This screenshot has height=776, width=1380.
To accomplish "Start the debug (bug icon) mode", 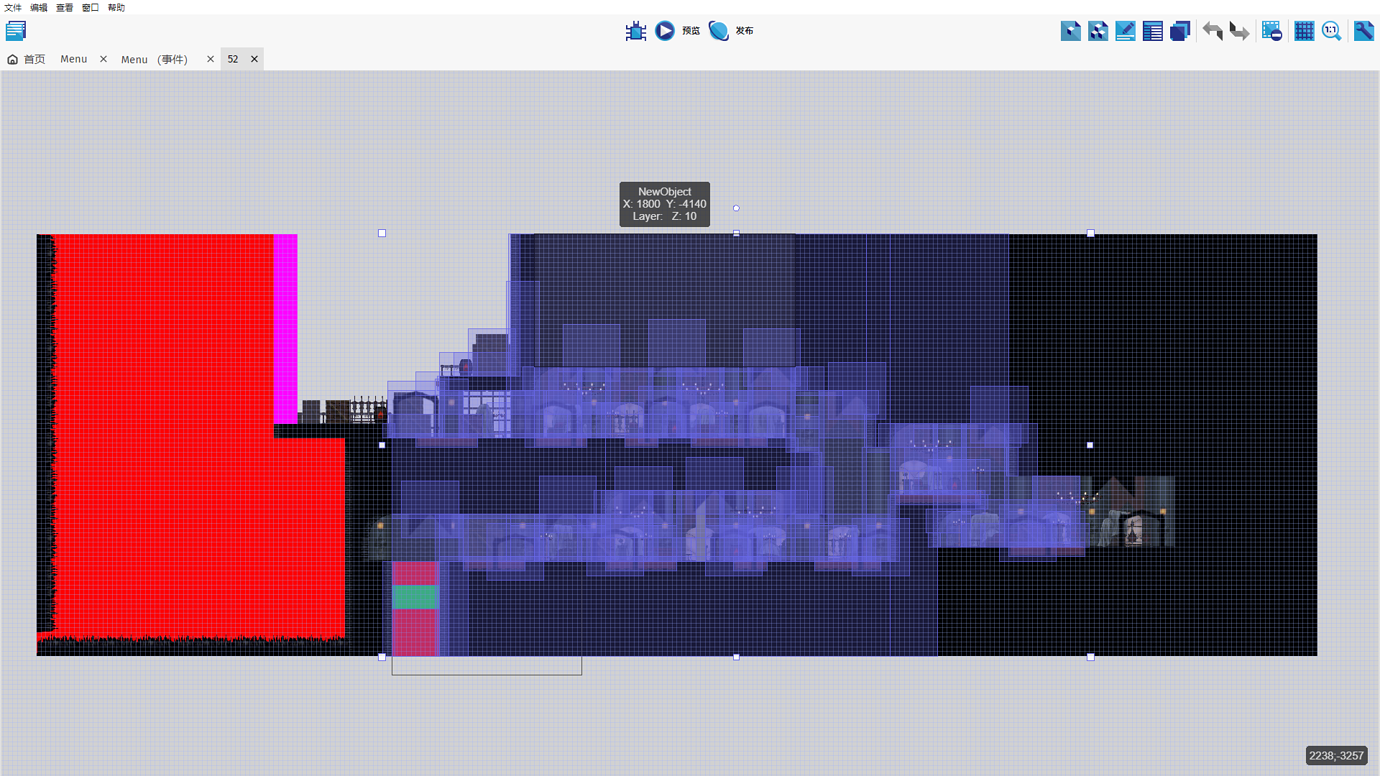I will 635,30.
